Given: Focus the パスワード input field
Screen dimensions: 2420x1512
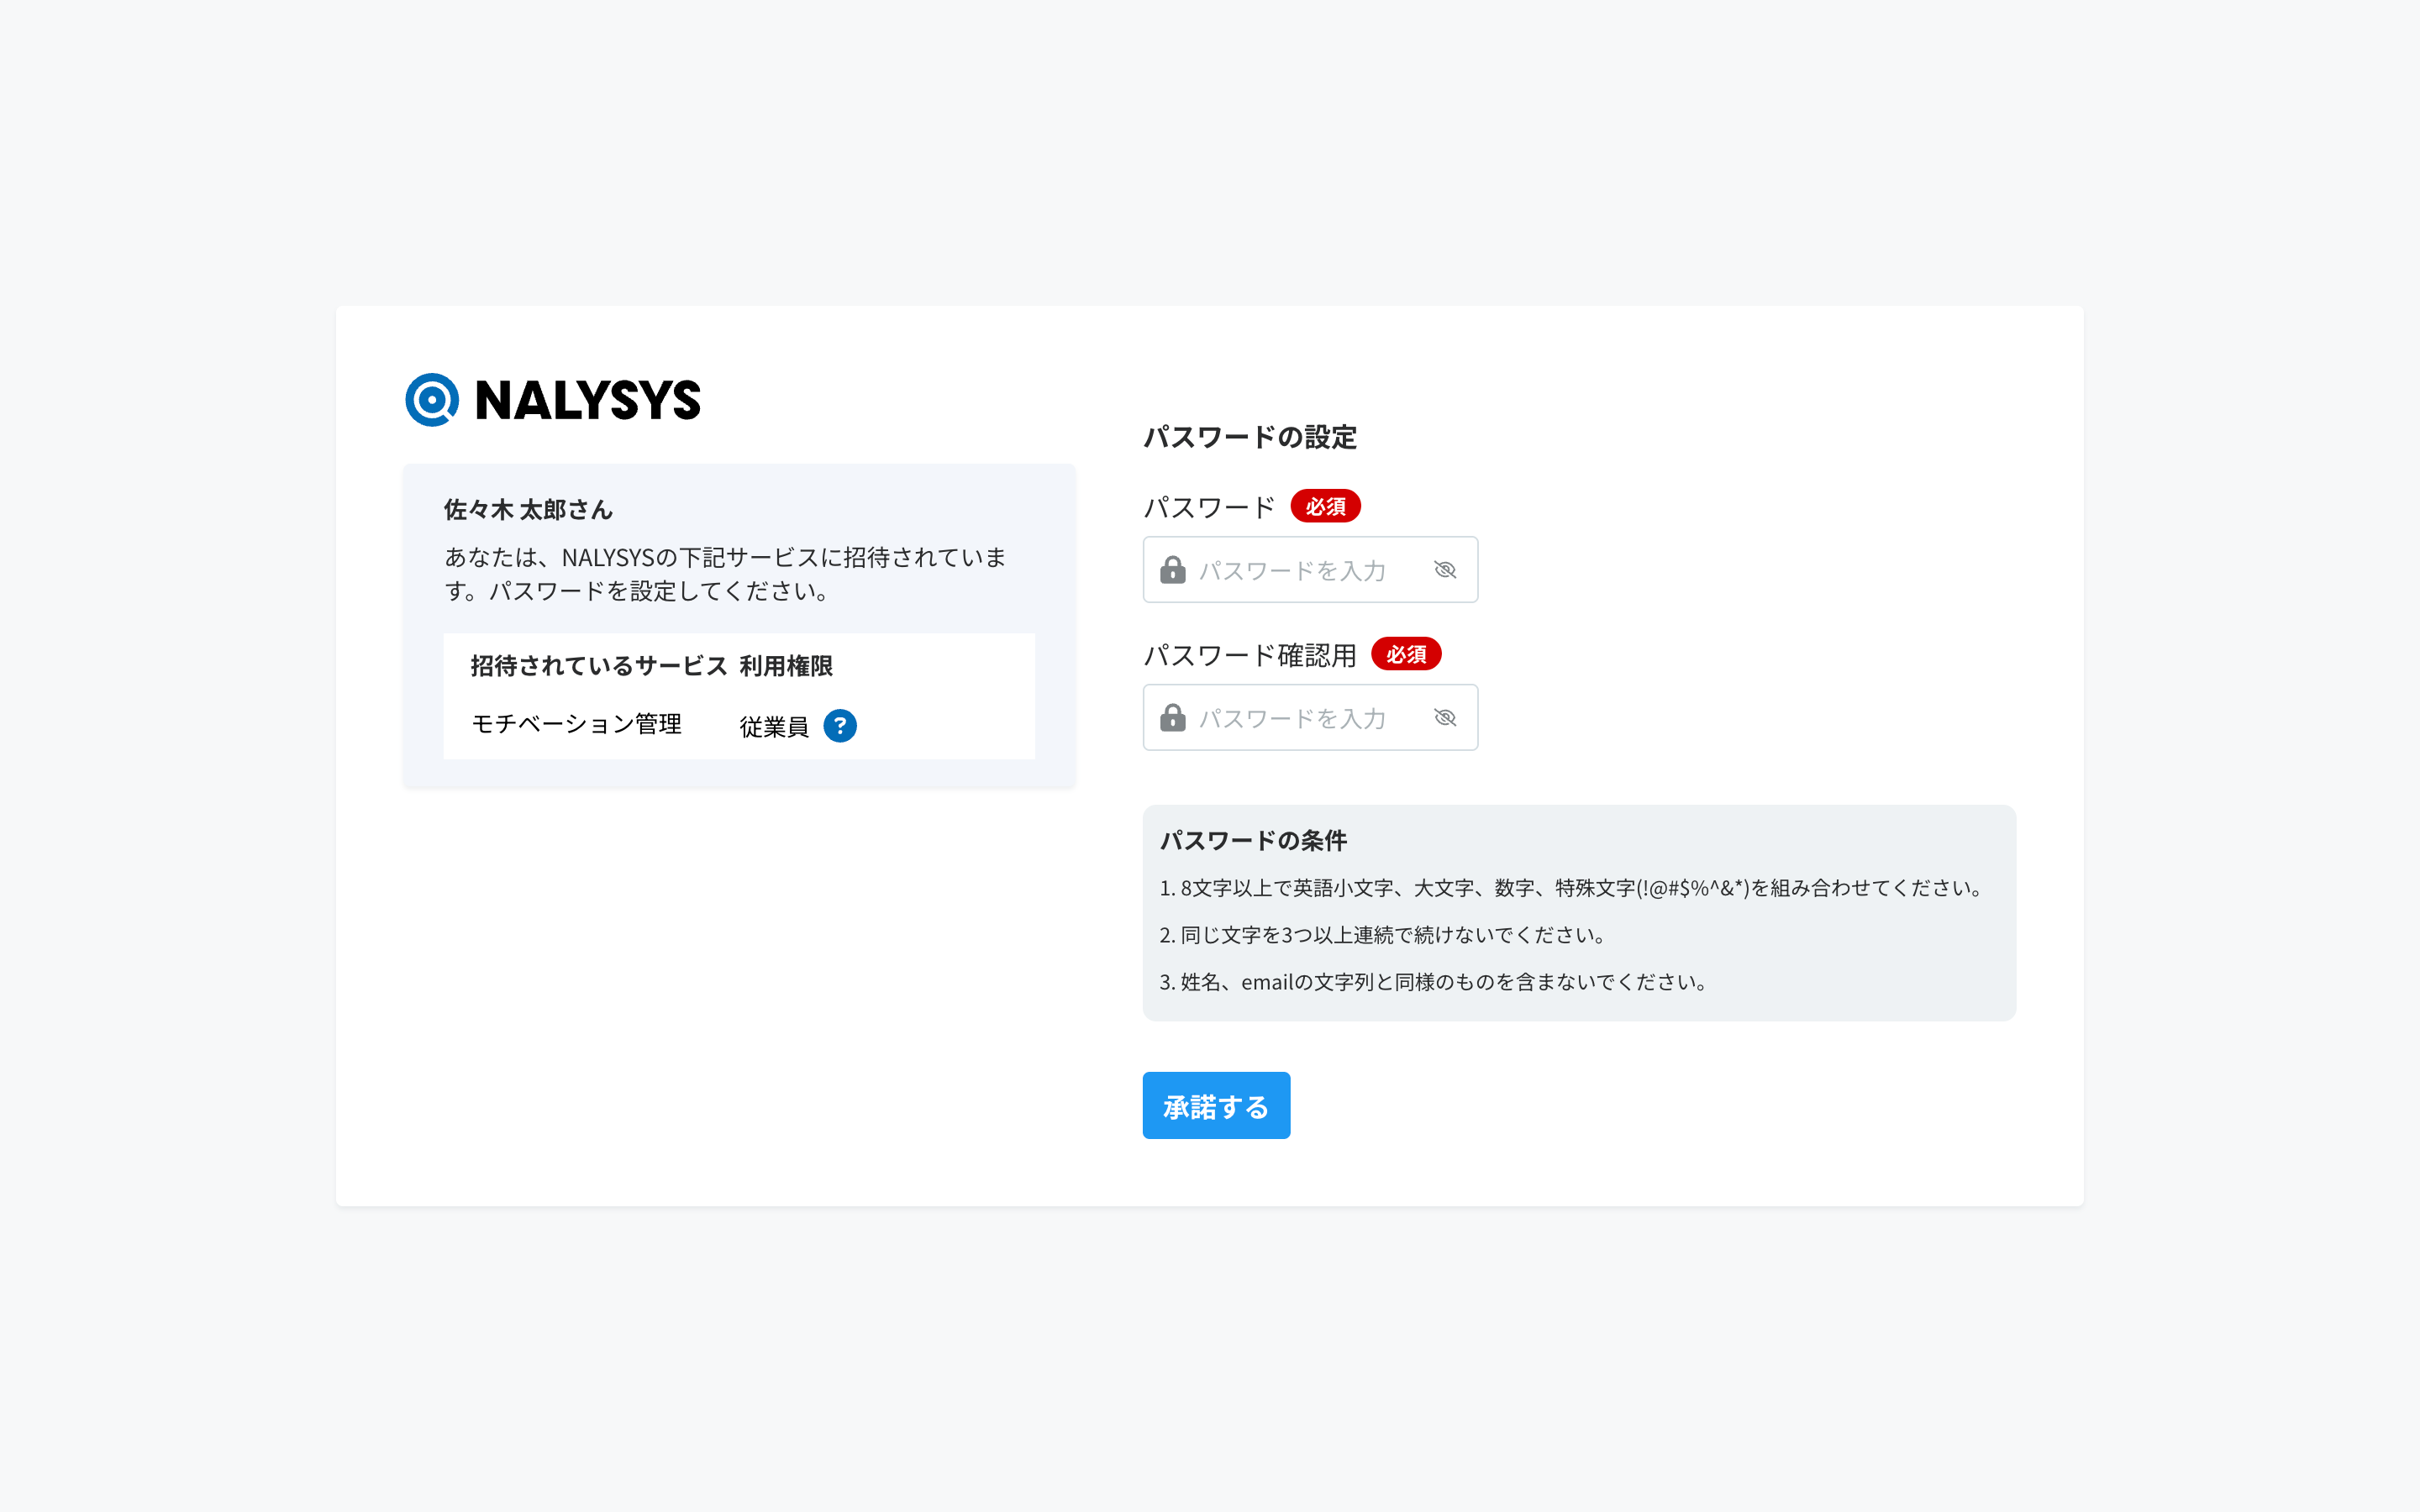Looking at the screenshot, I should (1300, 570).
